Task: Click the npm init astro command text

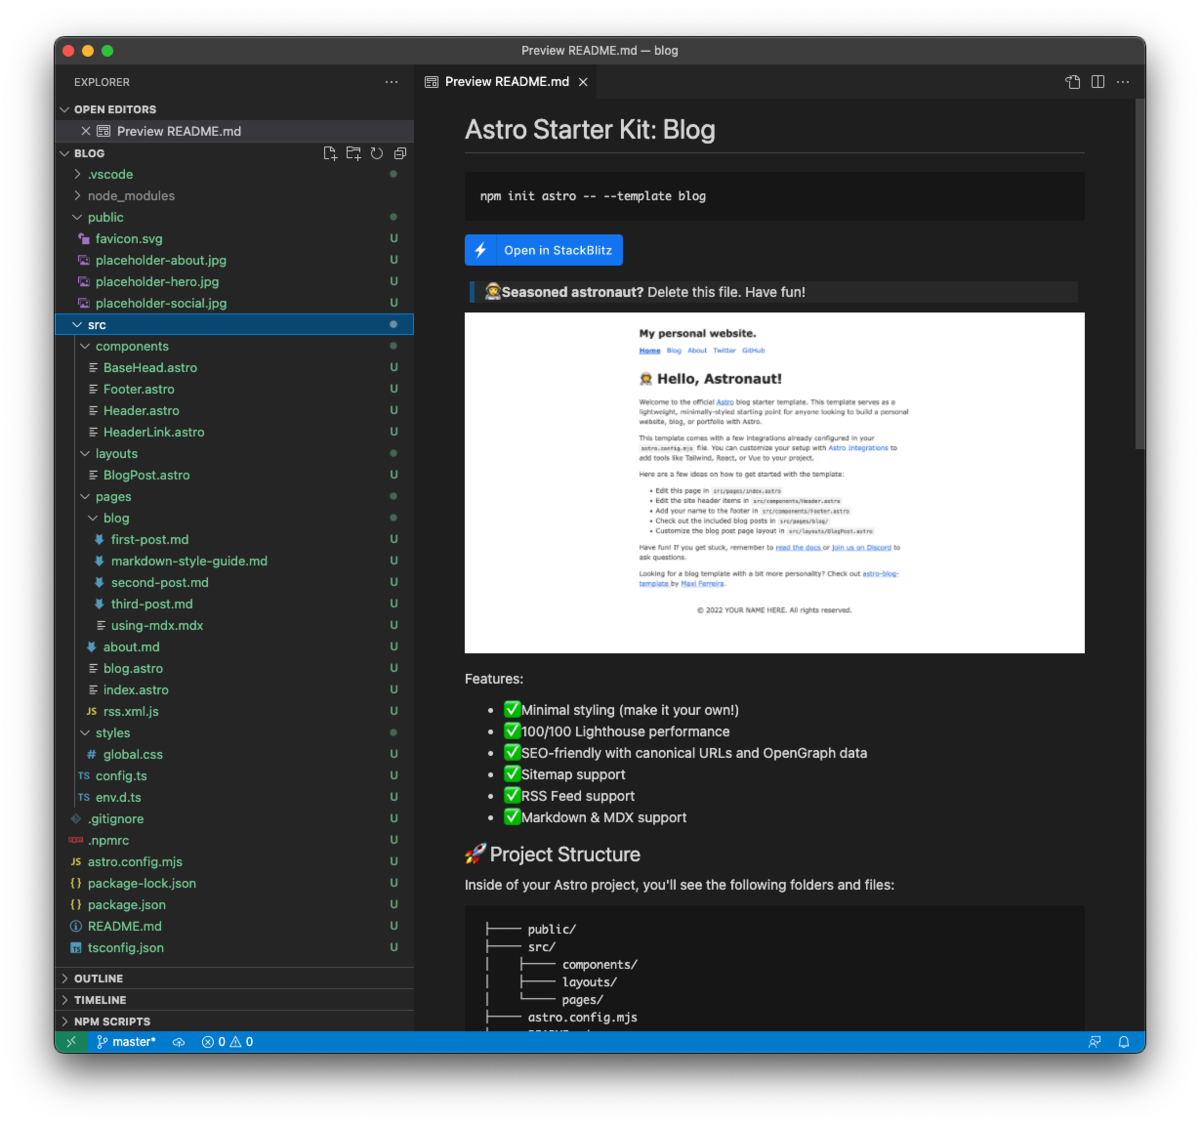Action: click(593, 196)
